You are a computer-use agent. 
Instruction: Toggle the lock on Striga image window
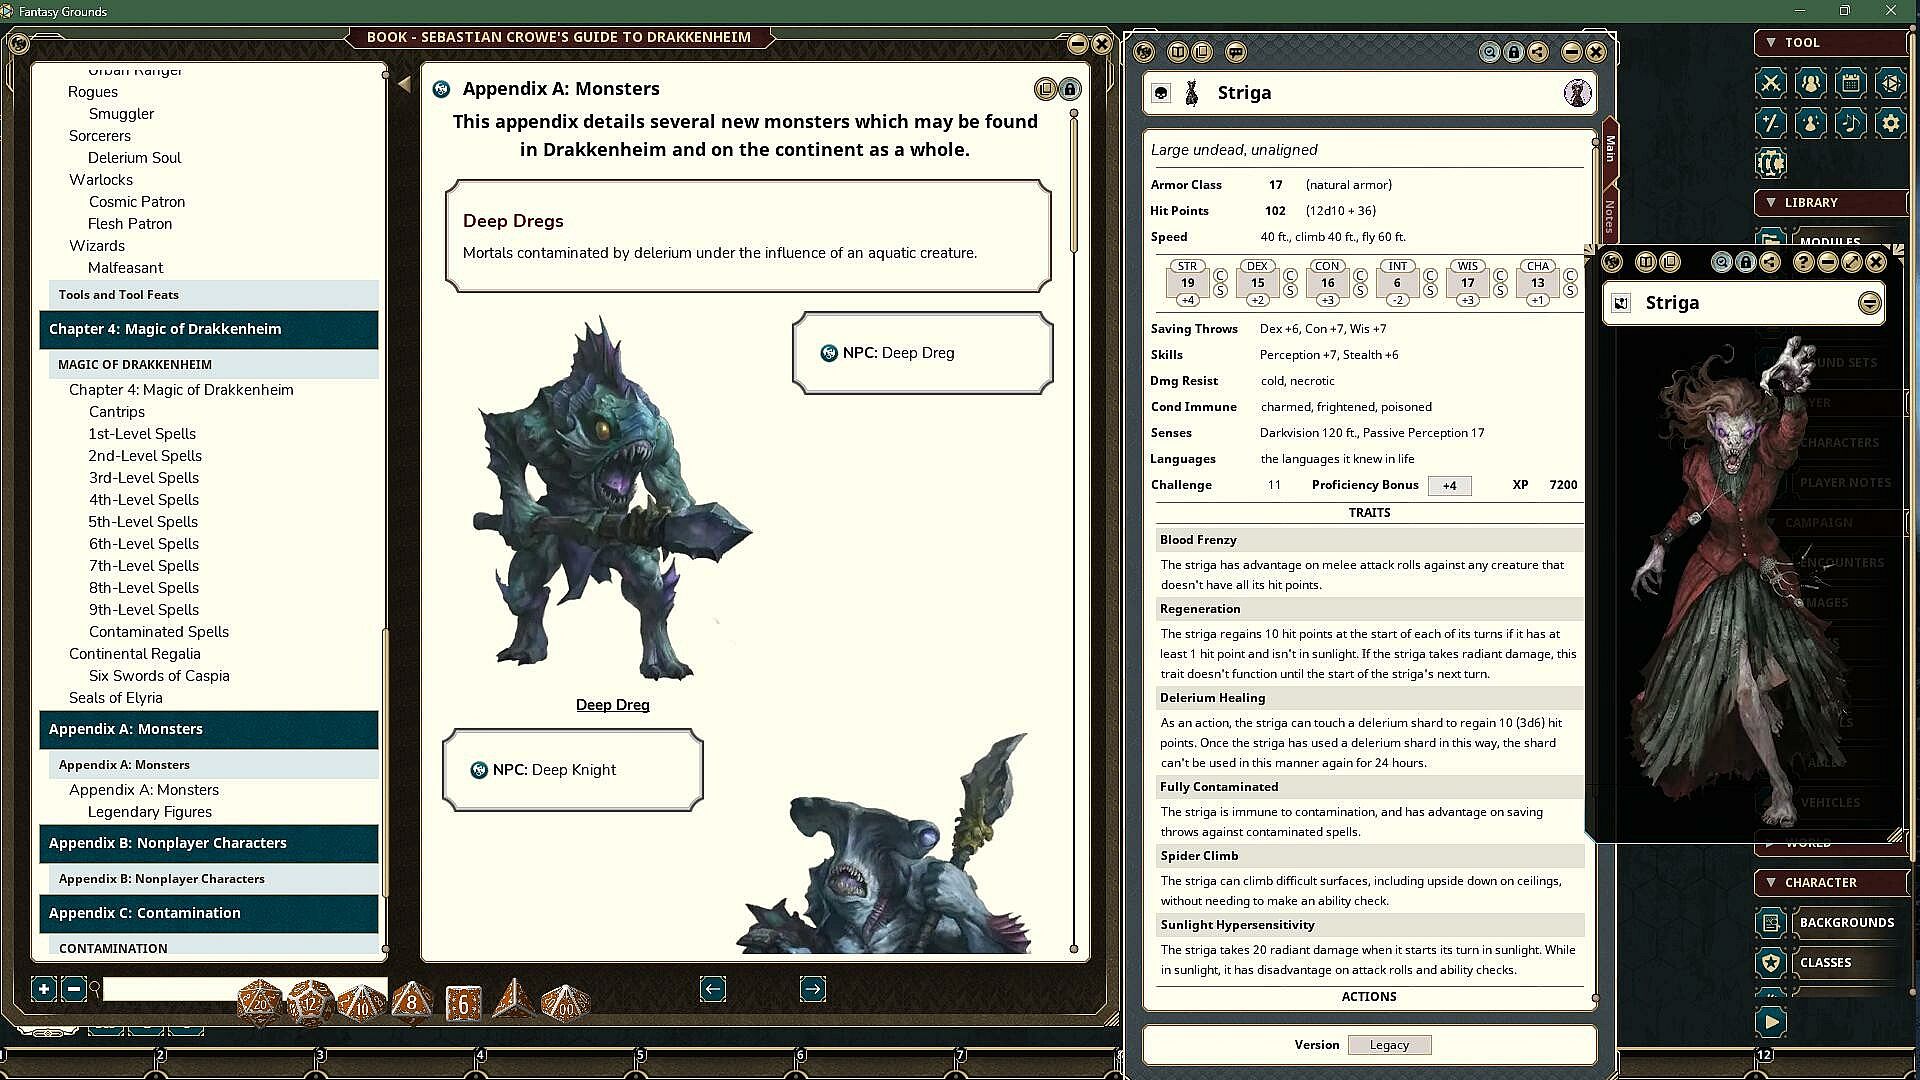1746,262
